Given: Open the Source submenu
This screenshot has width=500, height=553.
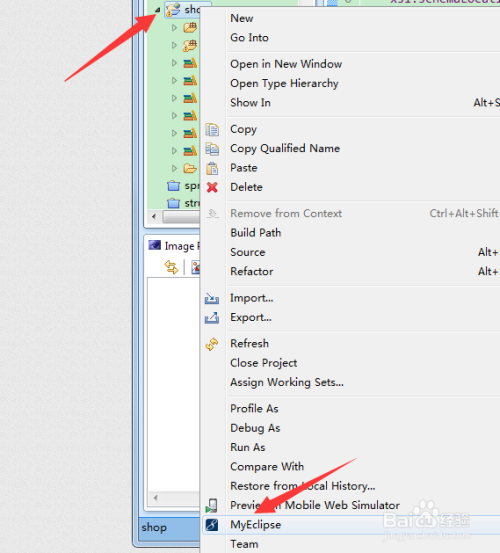Looking at the screenshot, I should click(x=248, y=252).
